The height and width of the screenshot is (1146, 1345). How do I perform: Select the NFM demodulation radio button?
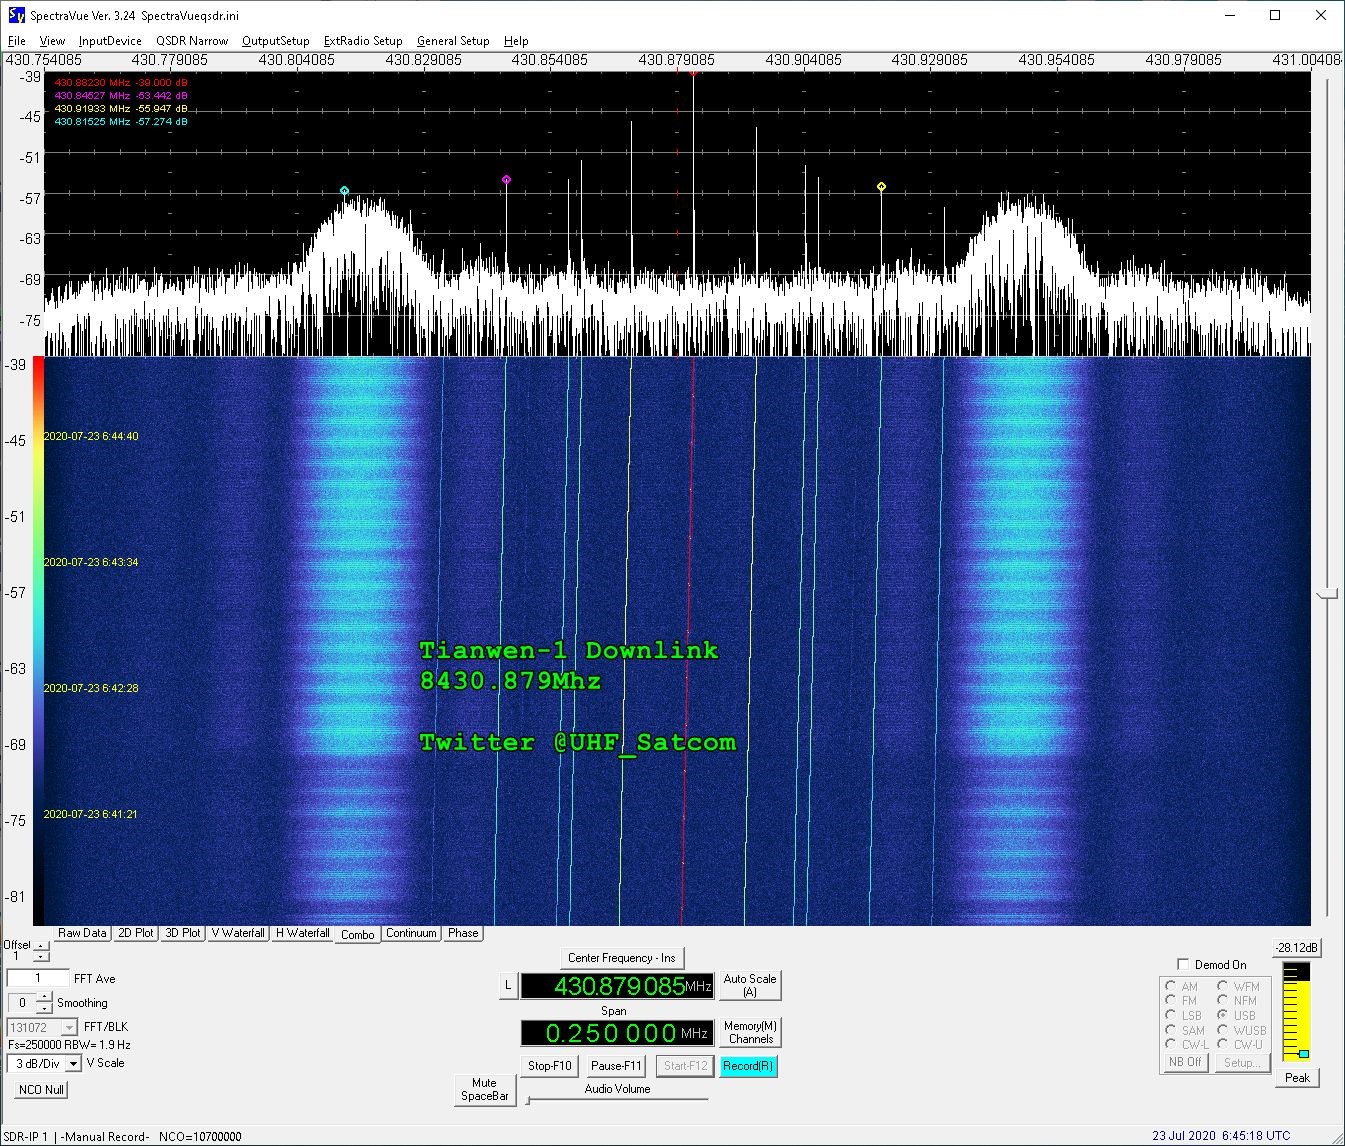[x=1223, y=1000]
